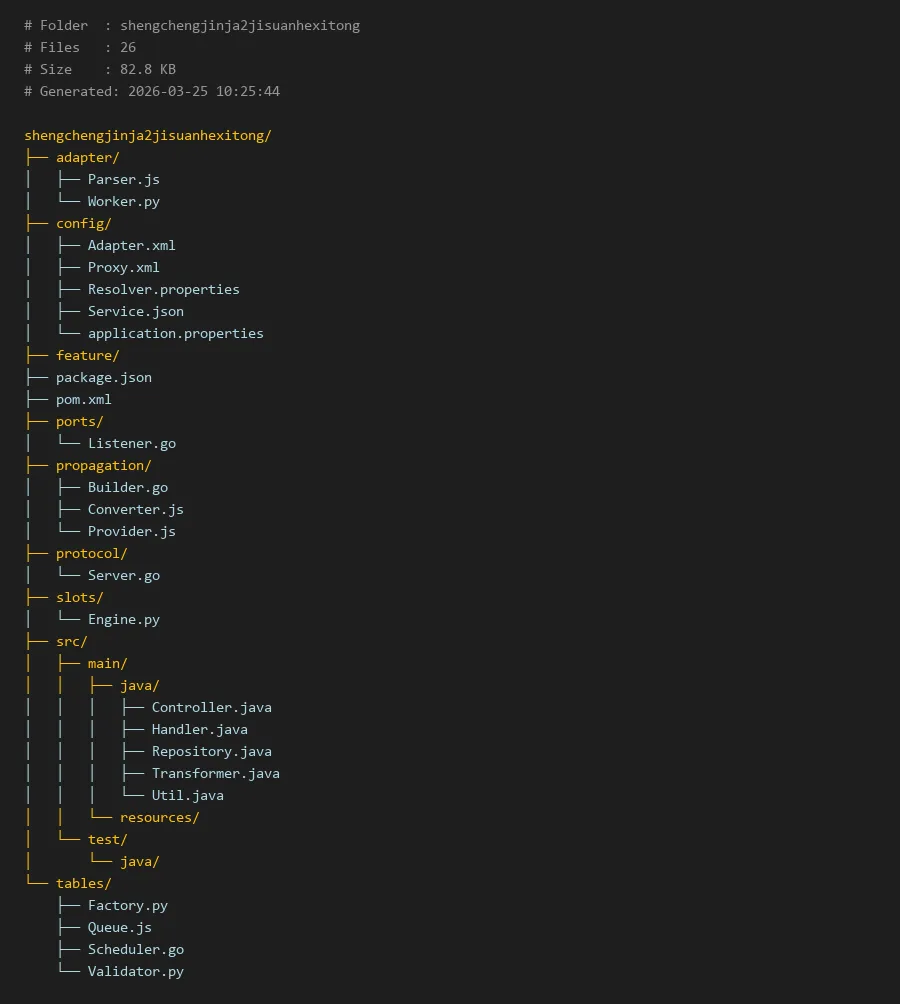Expand the config/ folder
Screen dimensions: 900x1004
(84, 223)
